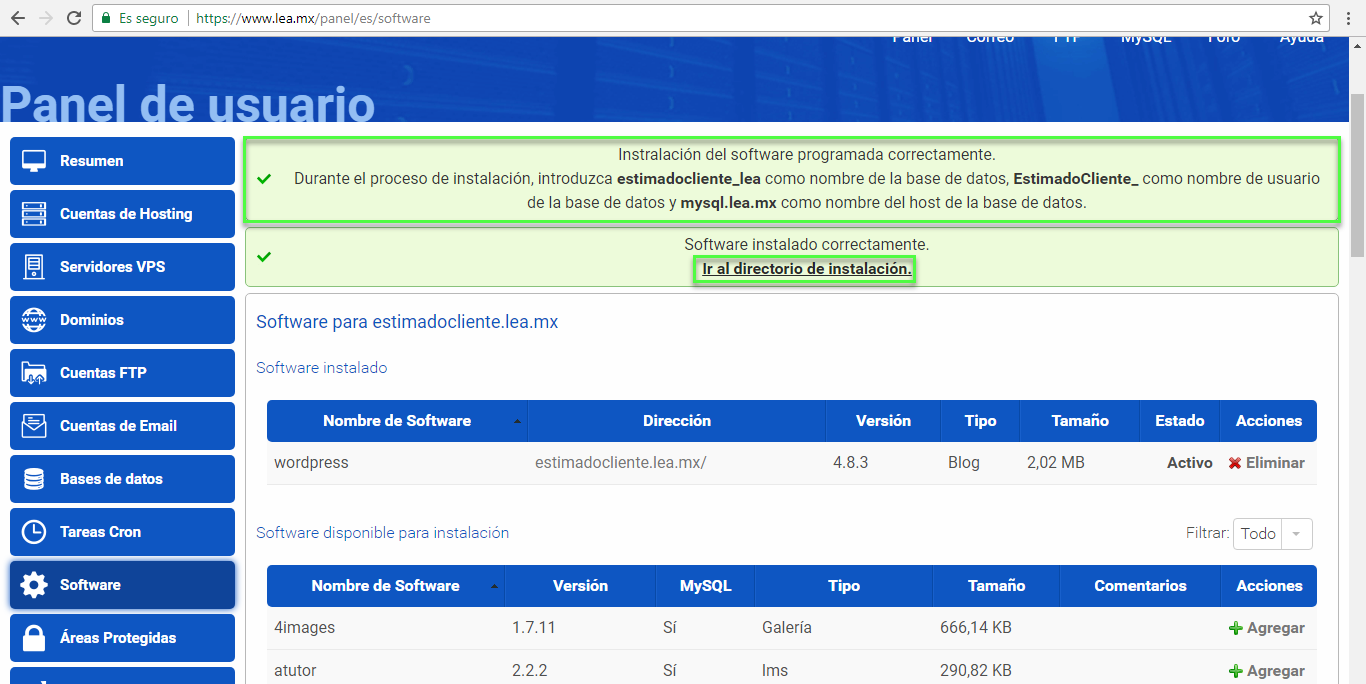Viewport: 1366px width, 684px height.
Task: Click Agregar for 4images
Action: click(x=1276, y=628)
